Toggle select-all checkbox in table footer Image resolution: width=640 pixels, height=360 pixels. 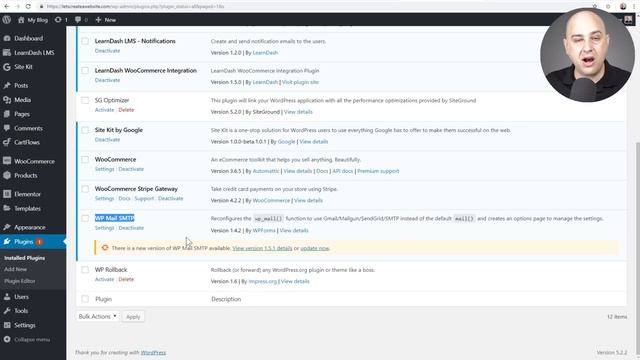(x=85, y=299)
